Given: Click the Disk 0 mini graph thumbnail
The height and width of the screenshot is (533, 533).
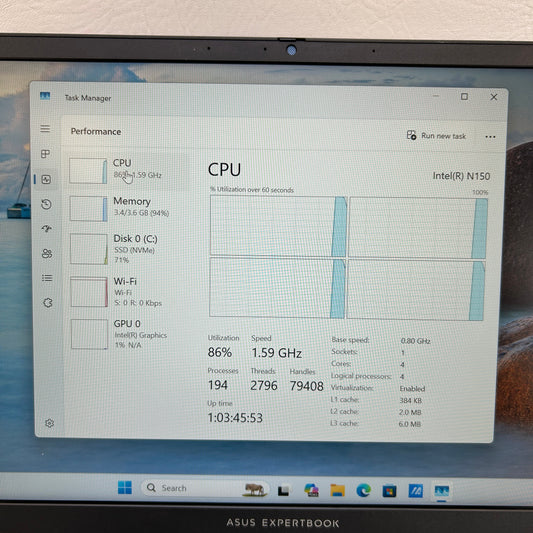Looking at the screenshot, I should [89, 249].
